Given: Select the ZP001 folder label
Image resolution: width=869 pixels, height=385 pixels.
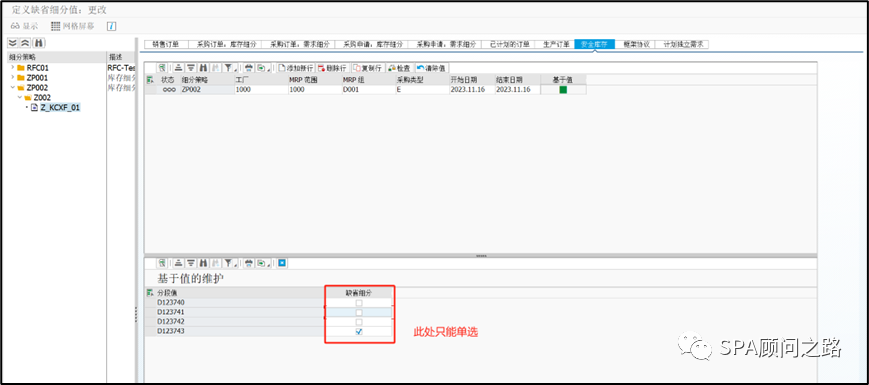Looking at the screenshot, I should tap(37, 78).
